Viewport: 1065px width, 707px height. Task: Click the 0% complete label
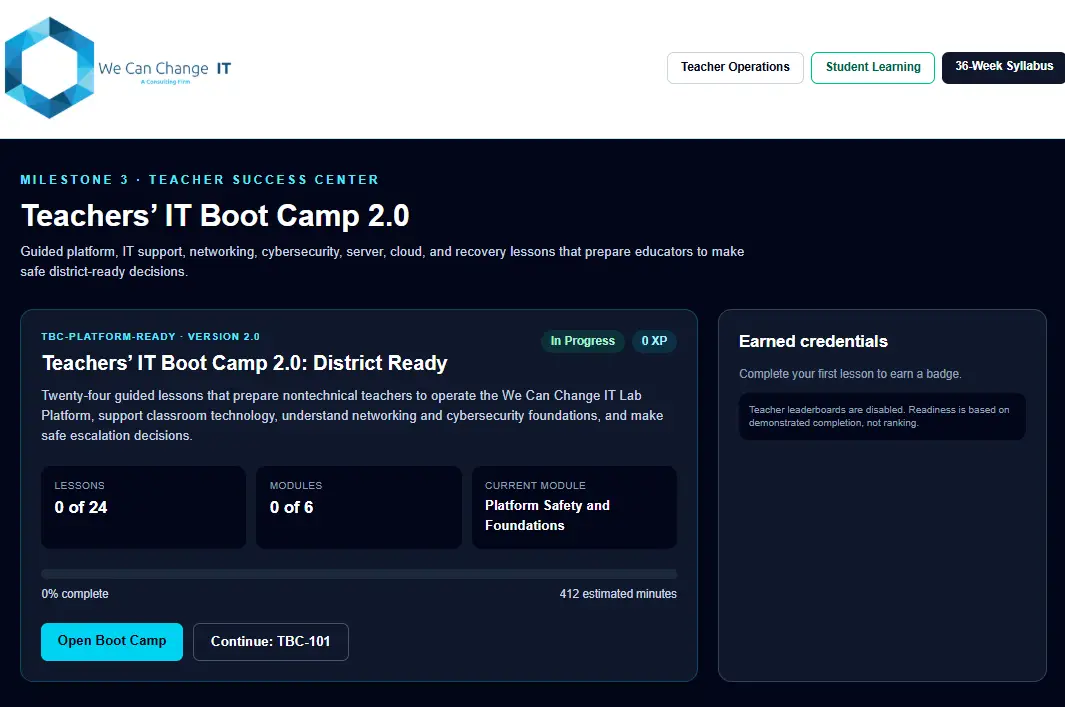(x=75, y=594)
